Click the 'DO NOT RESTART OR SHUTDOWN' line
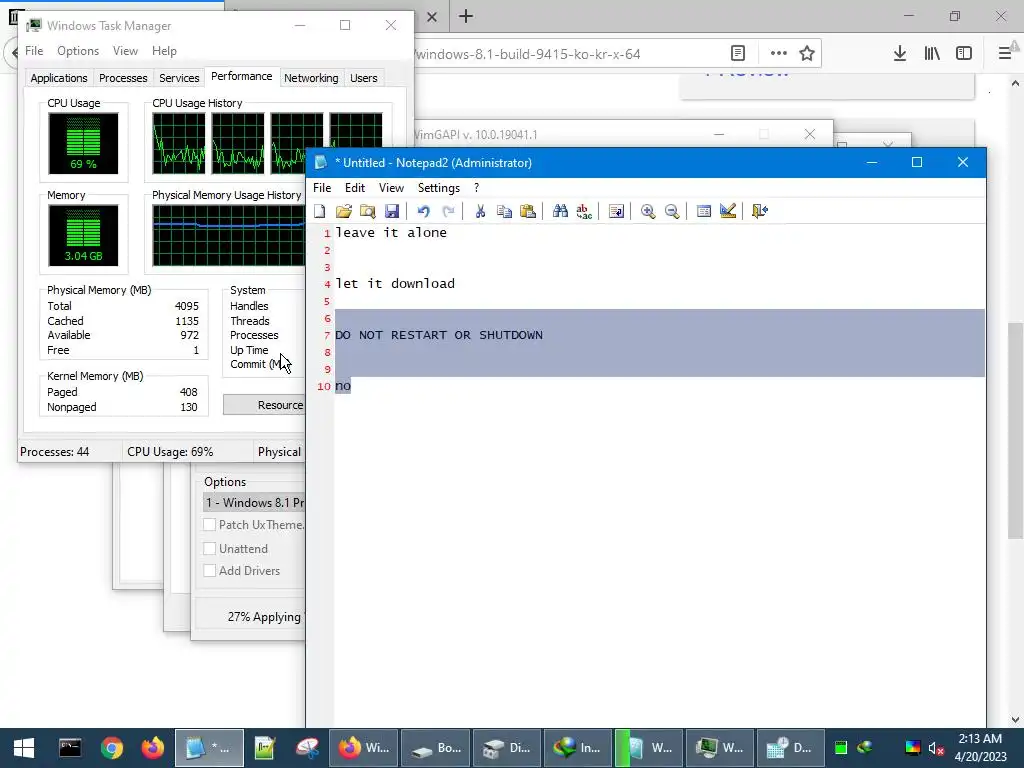This screenshot has height=768, width=1024. (439, 335)
